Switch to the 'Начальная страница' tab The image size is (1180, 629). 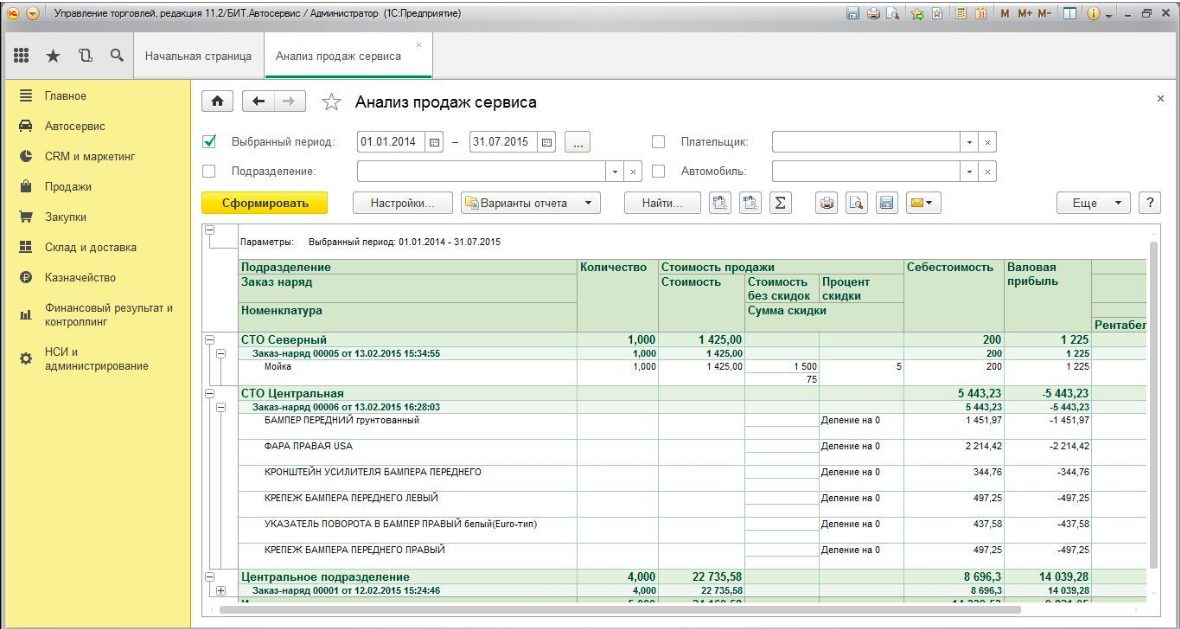197,56
